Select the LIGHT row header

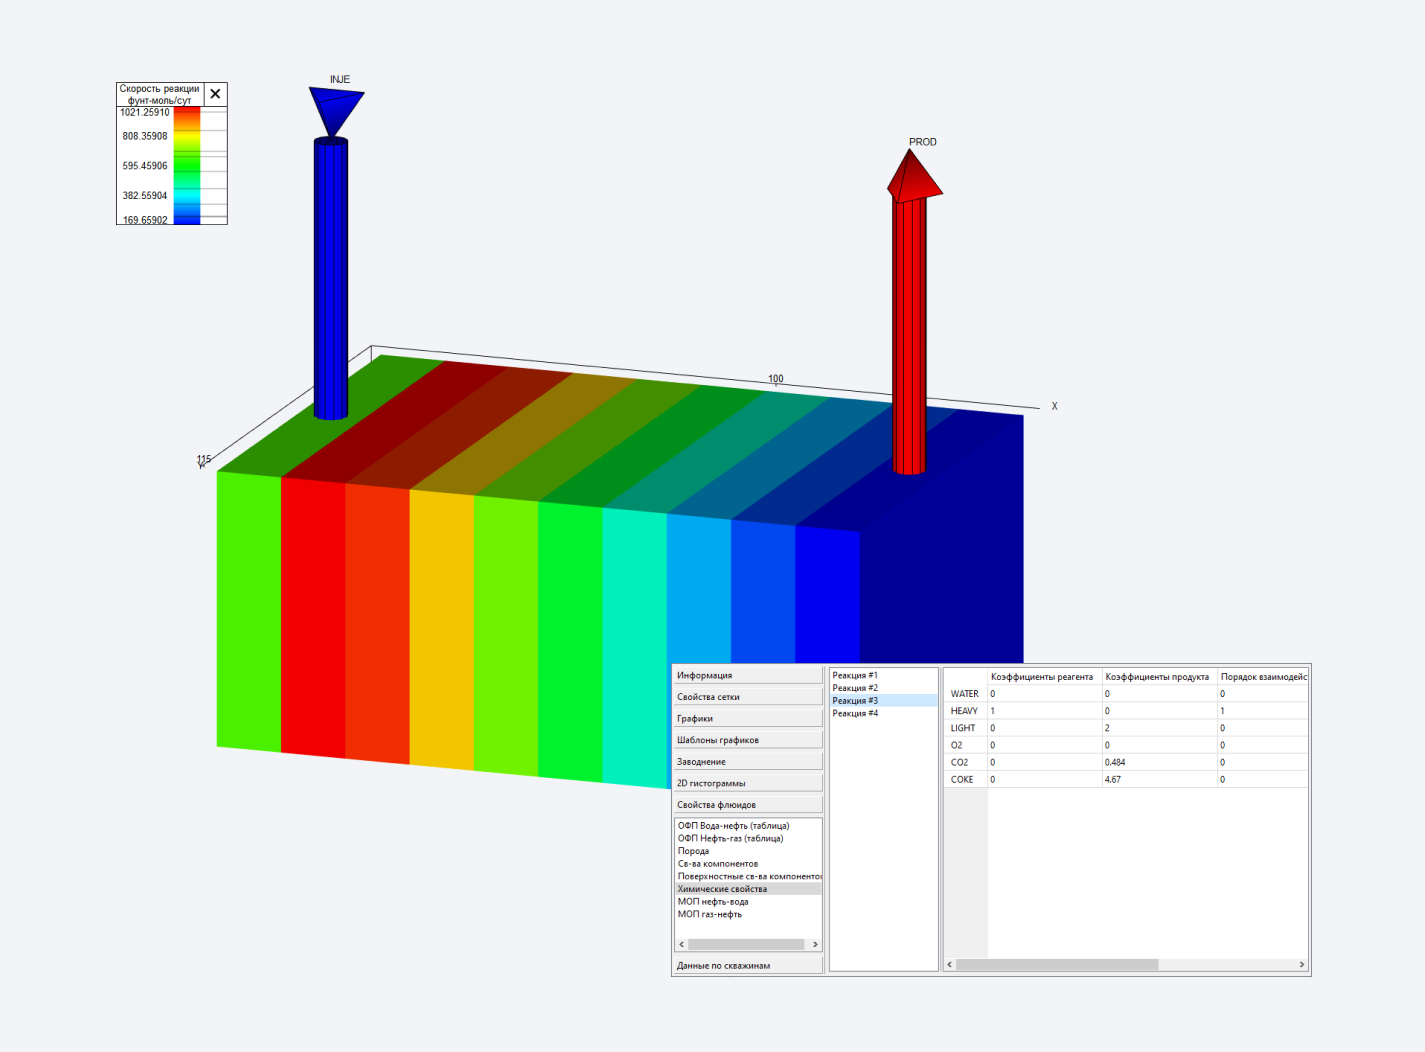(x=965, y=728)
